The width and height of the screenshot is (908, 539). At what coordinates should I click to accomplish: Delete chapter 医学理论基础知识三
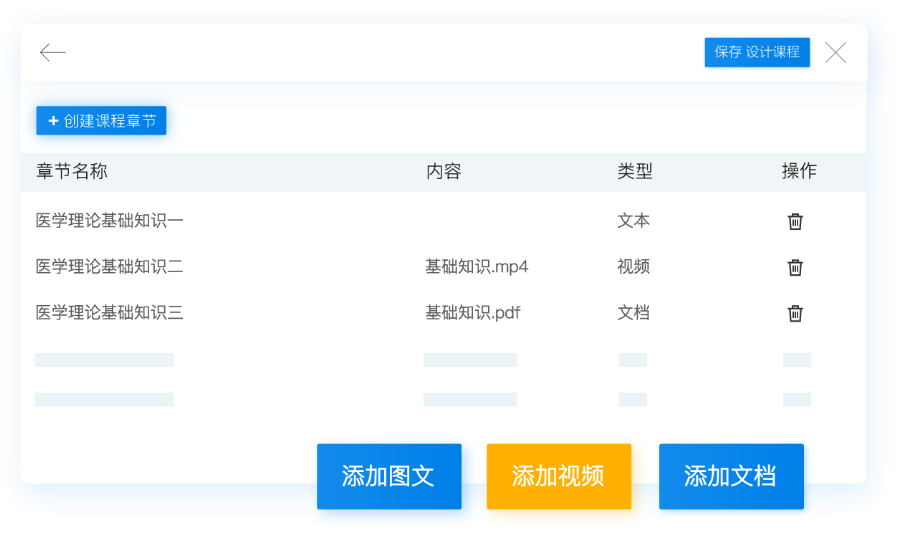[795, 313]
